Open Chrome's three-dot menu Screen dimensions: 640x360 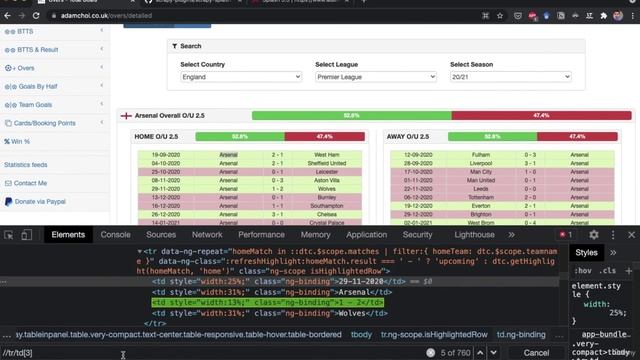pos(632,16)
